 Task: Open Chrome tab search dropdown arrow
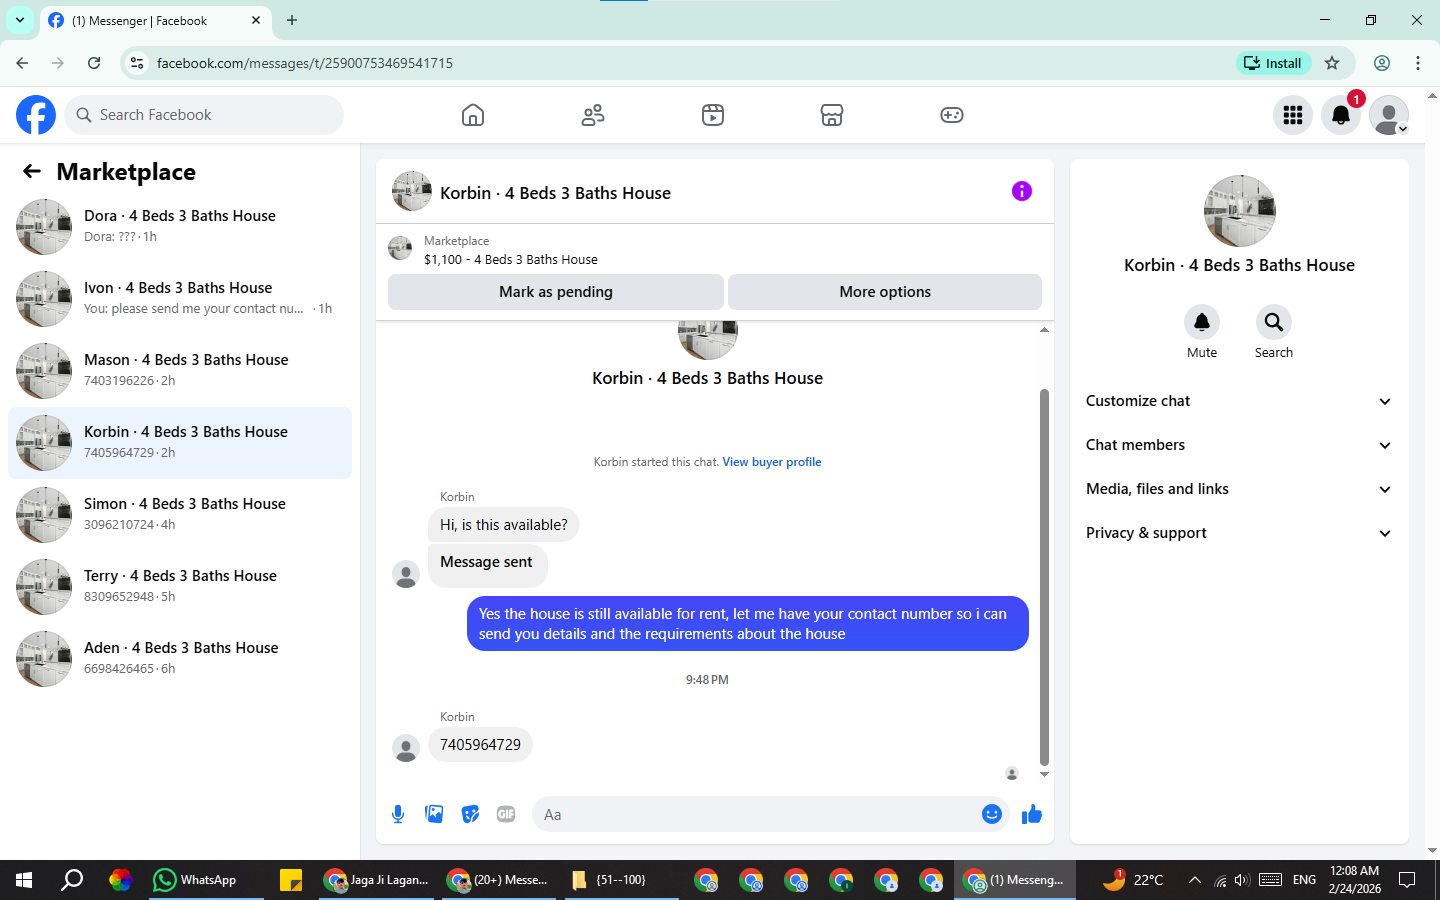20,20
